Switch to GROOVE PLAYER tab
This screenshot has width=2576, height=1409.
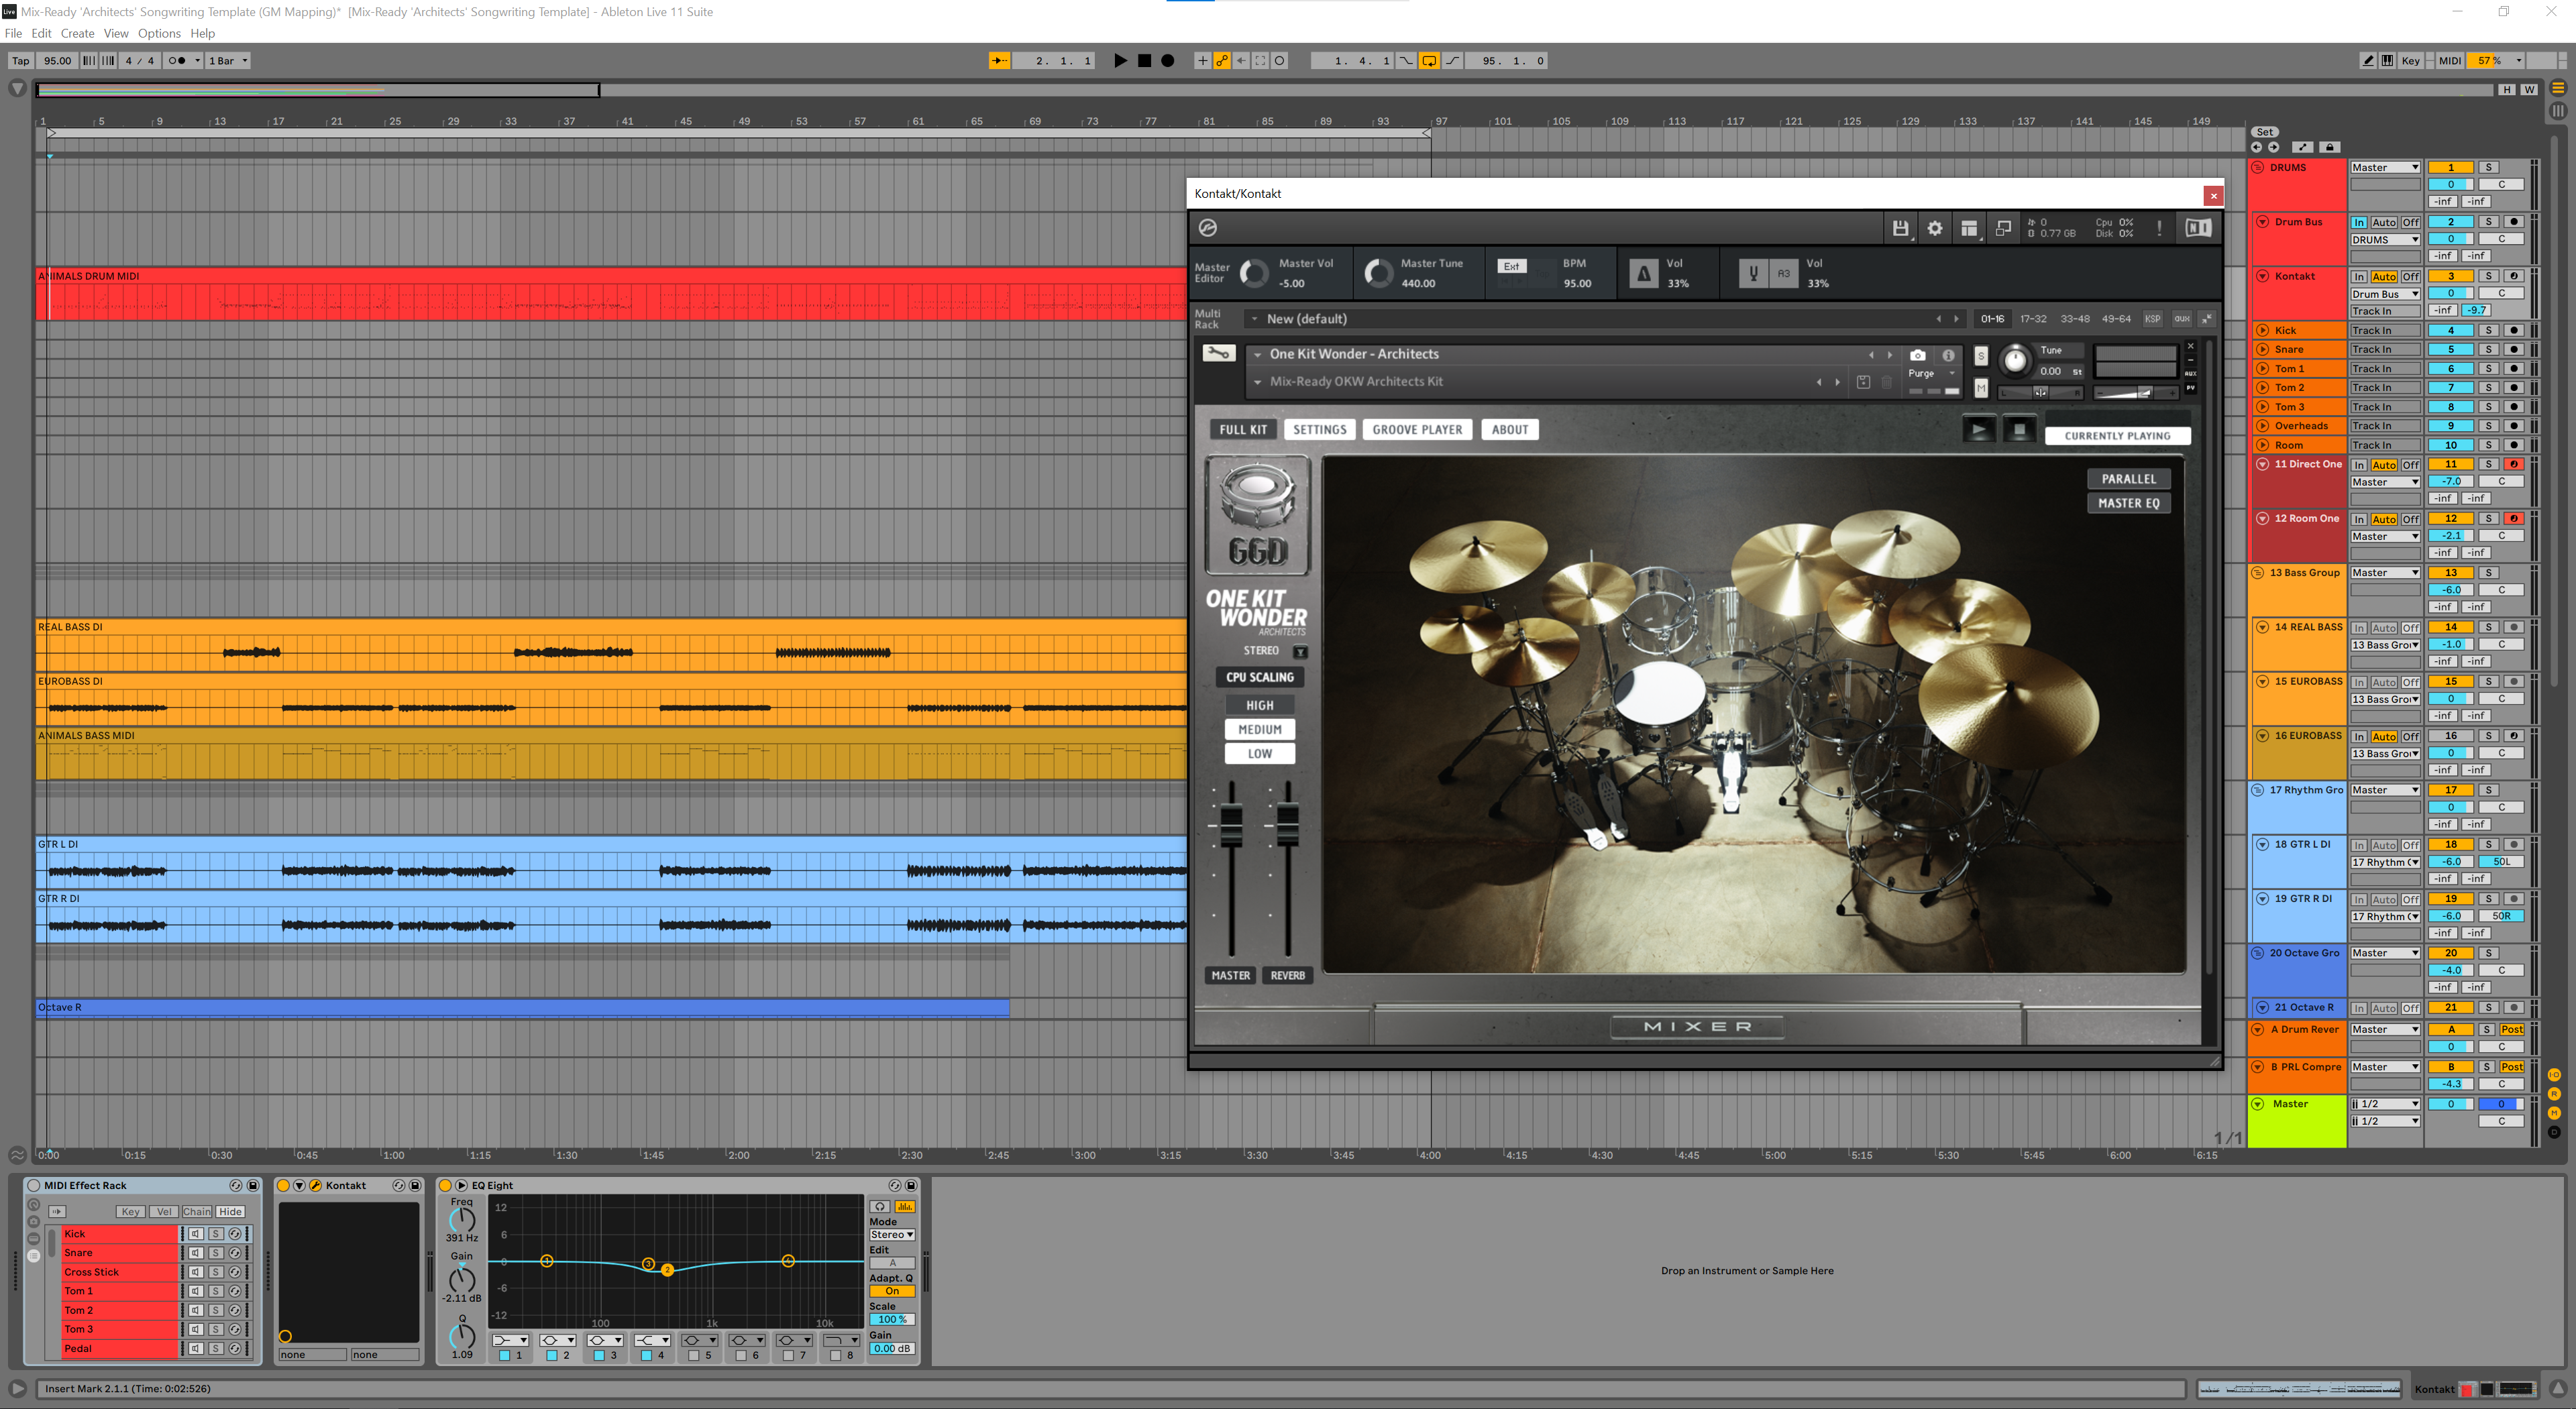click(x=1416, y=430)
